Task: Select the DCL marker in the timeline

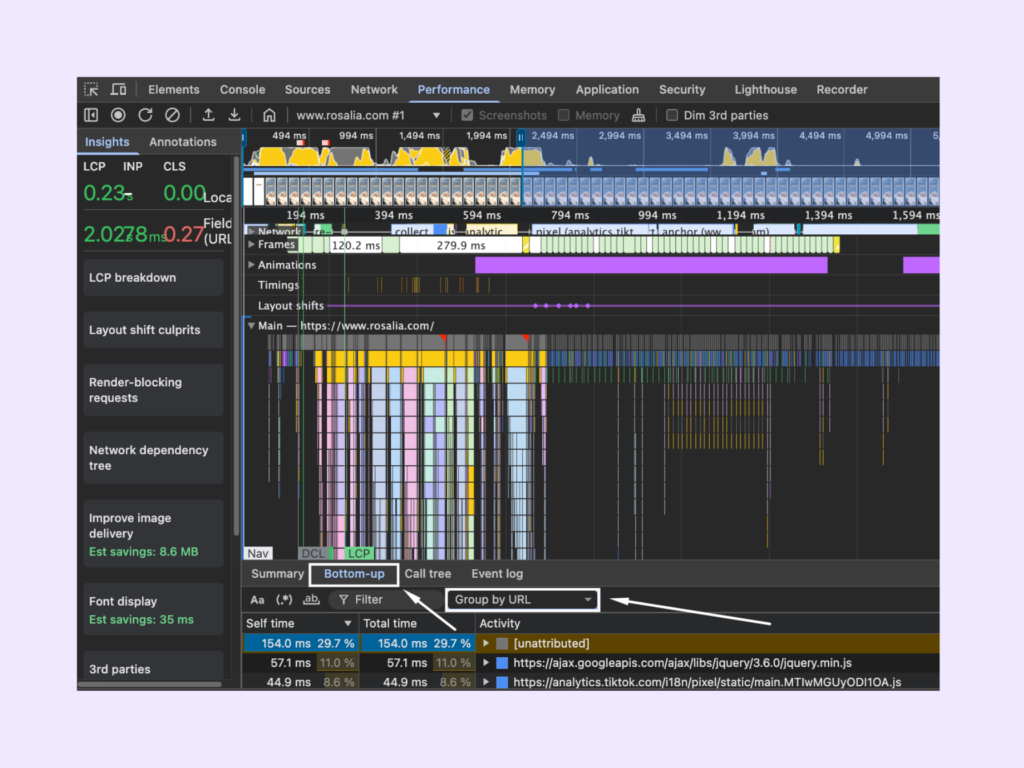Action: pyautogui.click(x=313, y=553)
